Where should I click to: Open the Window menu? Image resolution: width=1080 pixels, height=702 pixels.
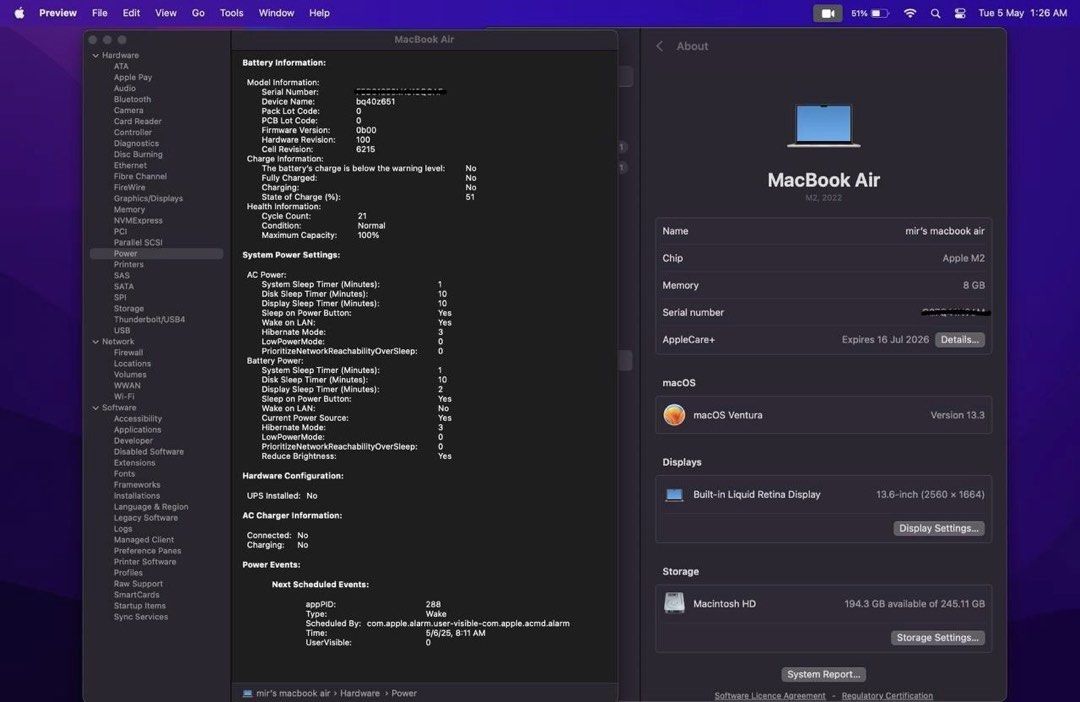(x=276, y=13)
